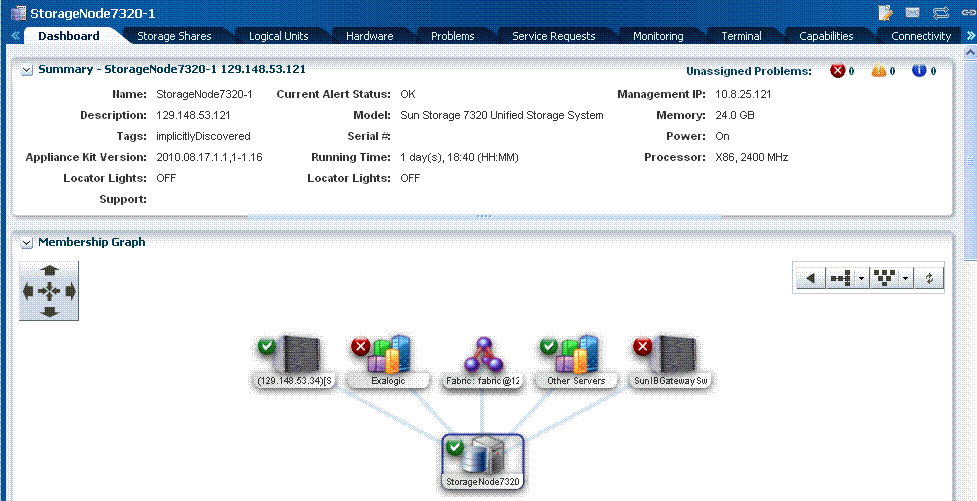Image resolution: width=977 pixels, height=501 pixels.
Task: Pan the membership graph left
Action: [28, 291]
